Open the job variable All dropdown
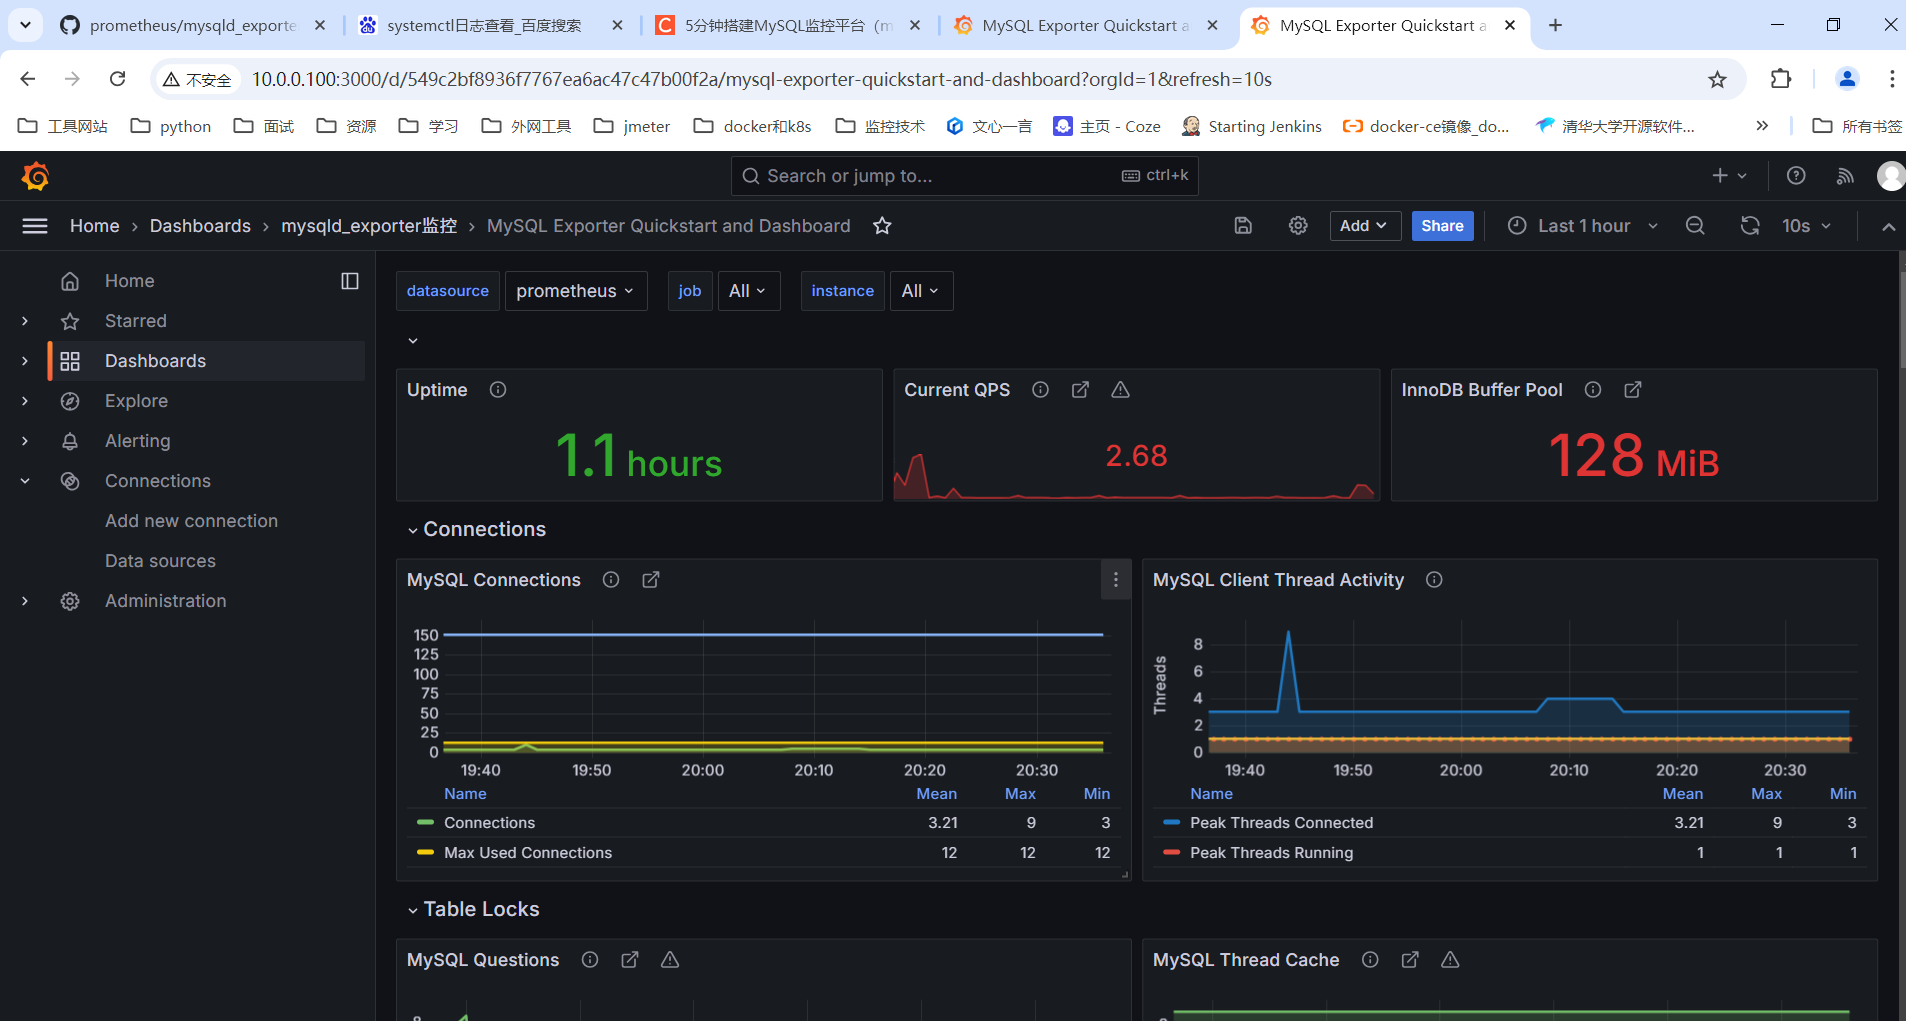Screen dimensions: 1906x1021 (749, 291)
